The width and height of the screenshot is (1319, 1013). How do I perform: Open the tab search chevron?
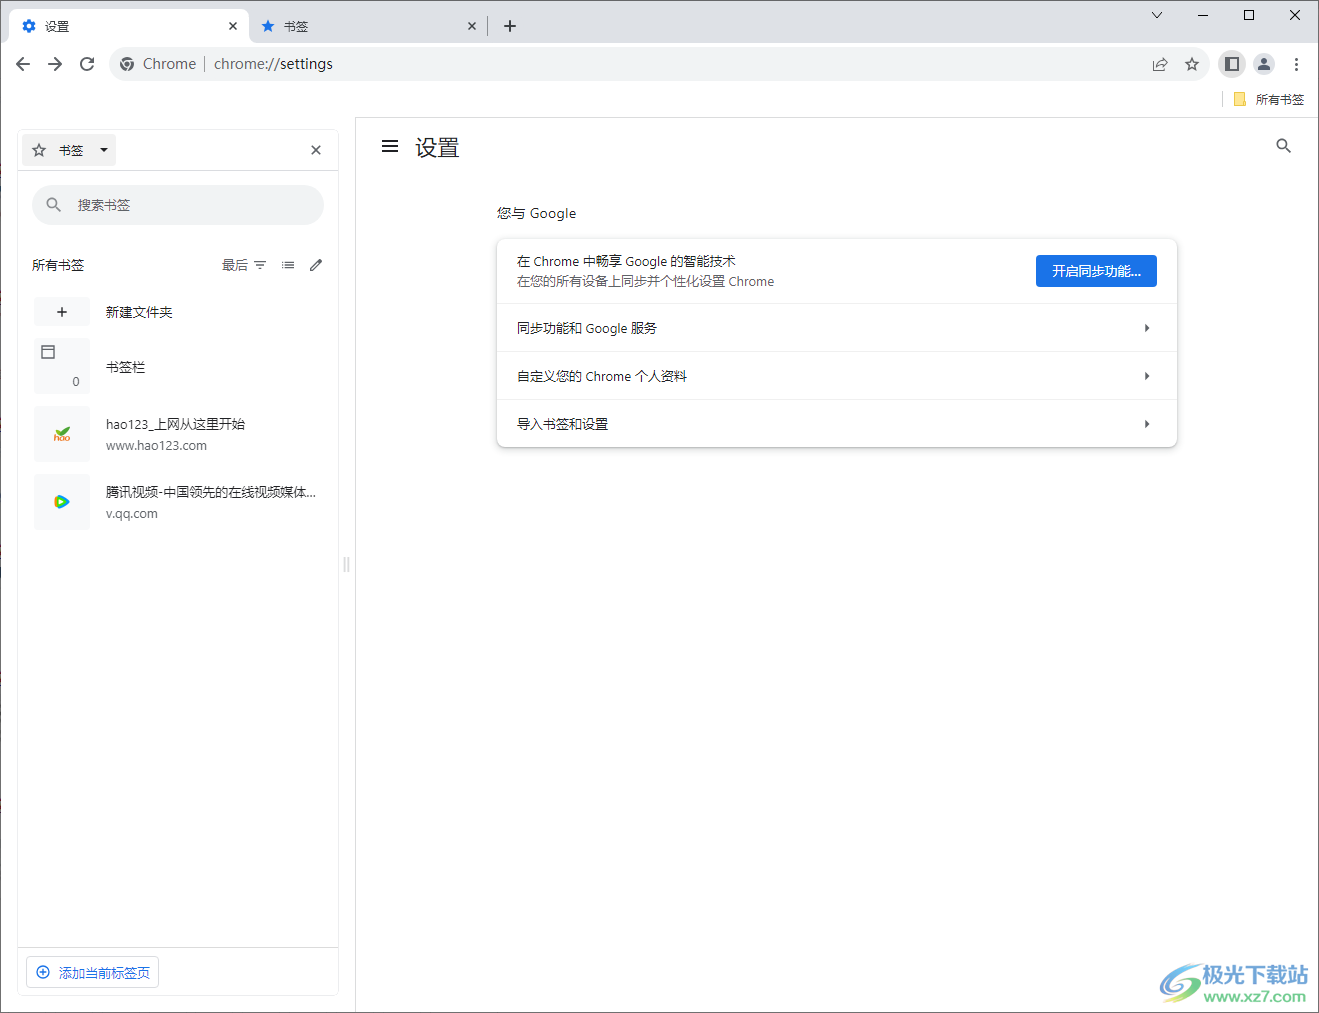tap(1157, 15)
